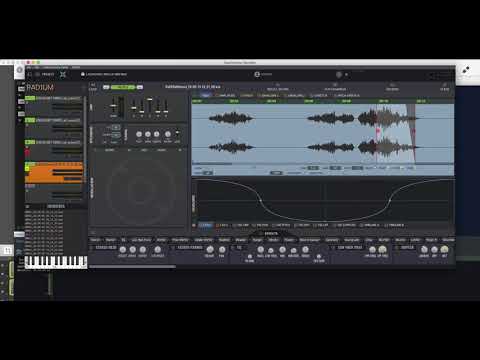
Task: Click the last knob in the STEREO FIELD section
Action: tap(158, 250)
